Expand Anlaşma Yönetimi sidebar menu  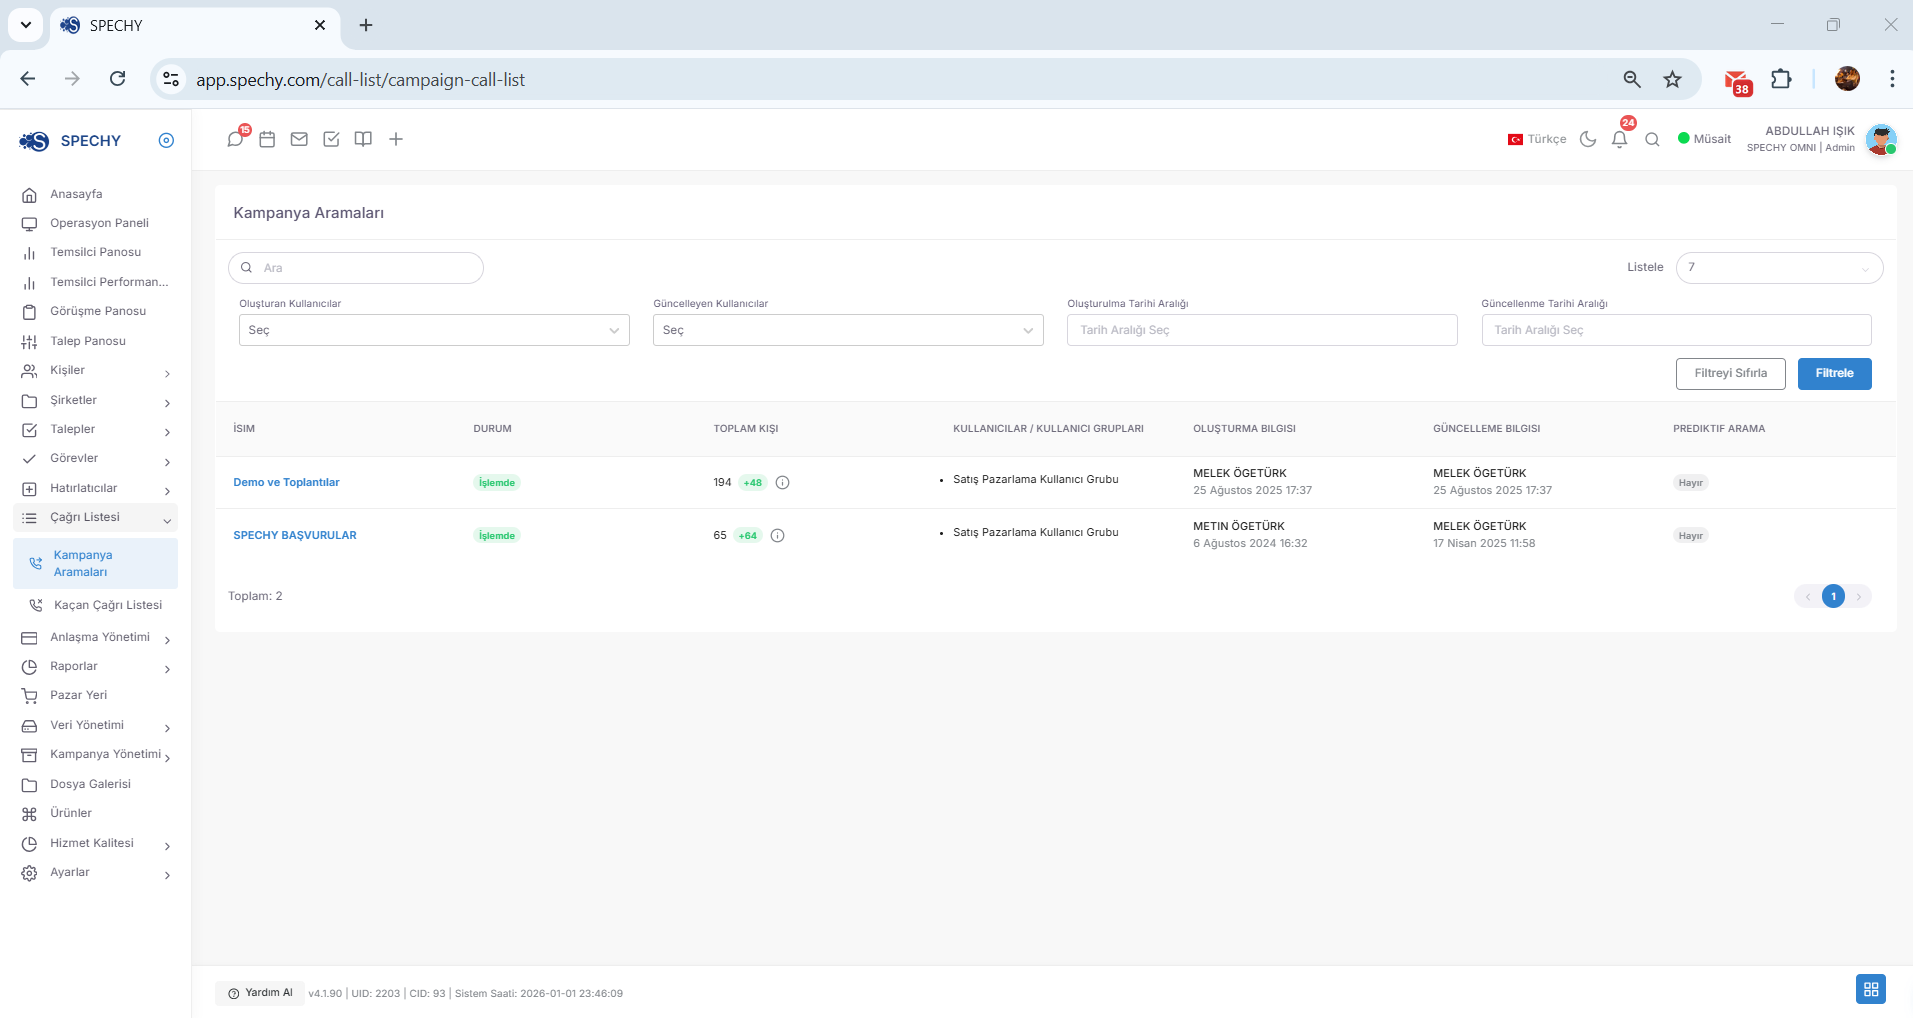click(x=95, y=637)
